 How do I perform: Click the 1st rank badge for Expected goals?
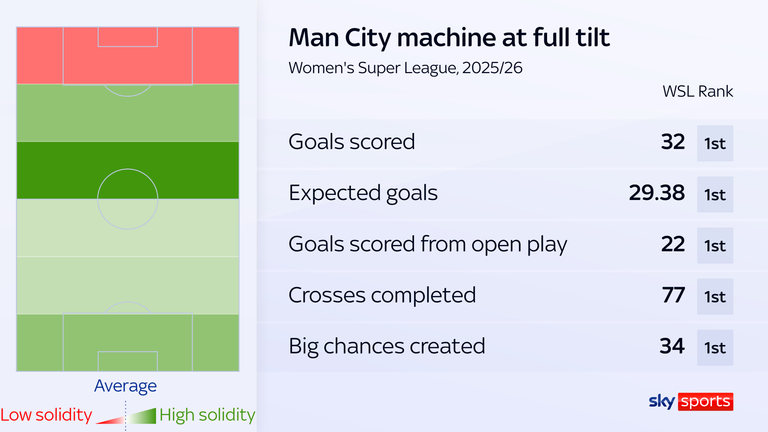pos(715,194)
